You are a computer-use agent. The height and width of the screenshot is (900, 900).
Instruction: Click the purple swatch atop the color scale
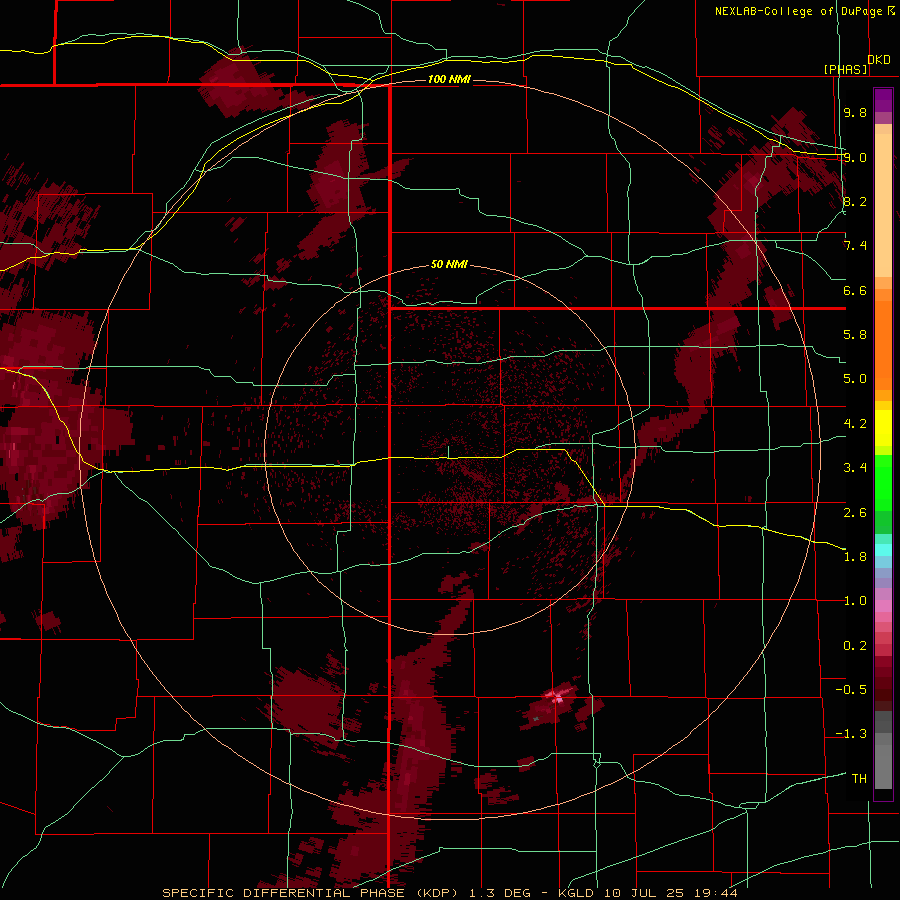pyautogui.click(x=883, y=100)
